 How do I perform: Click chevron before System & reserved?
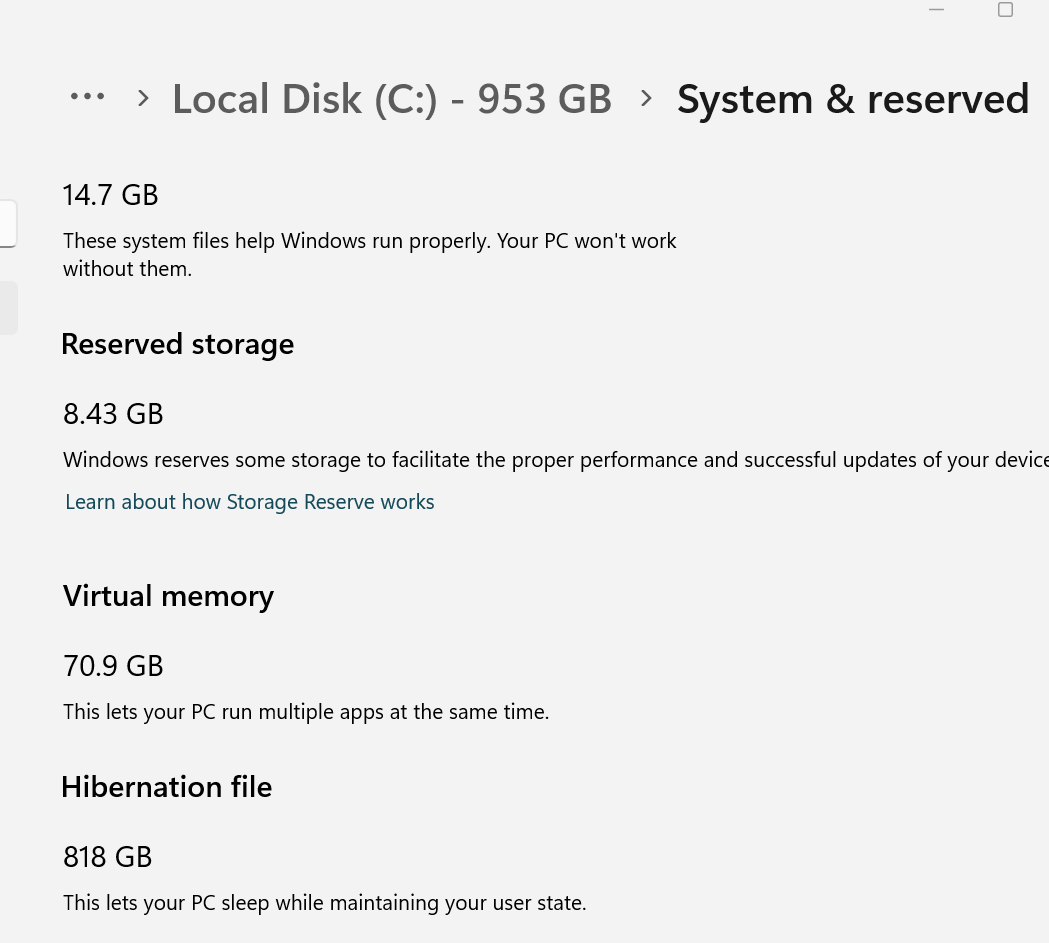(646, 98)
